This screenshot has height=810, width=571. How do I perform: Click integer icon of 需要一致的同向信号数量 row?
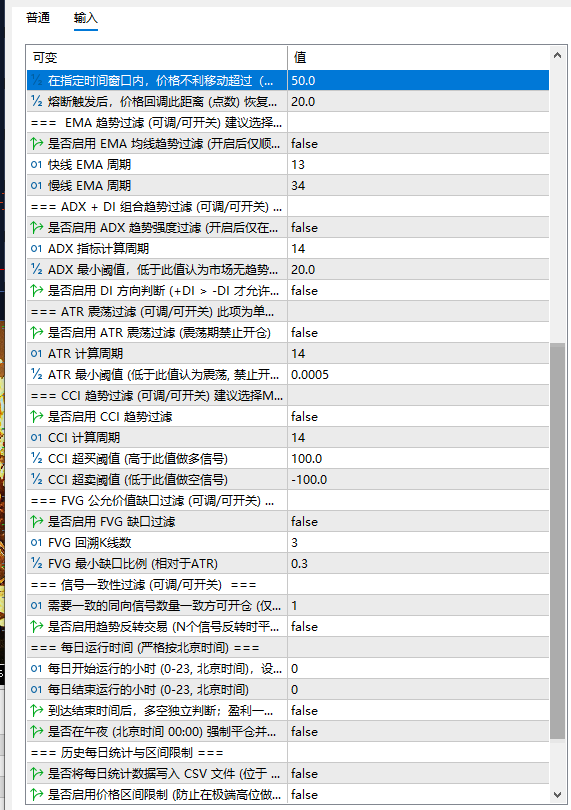[36, 605]
